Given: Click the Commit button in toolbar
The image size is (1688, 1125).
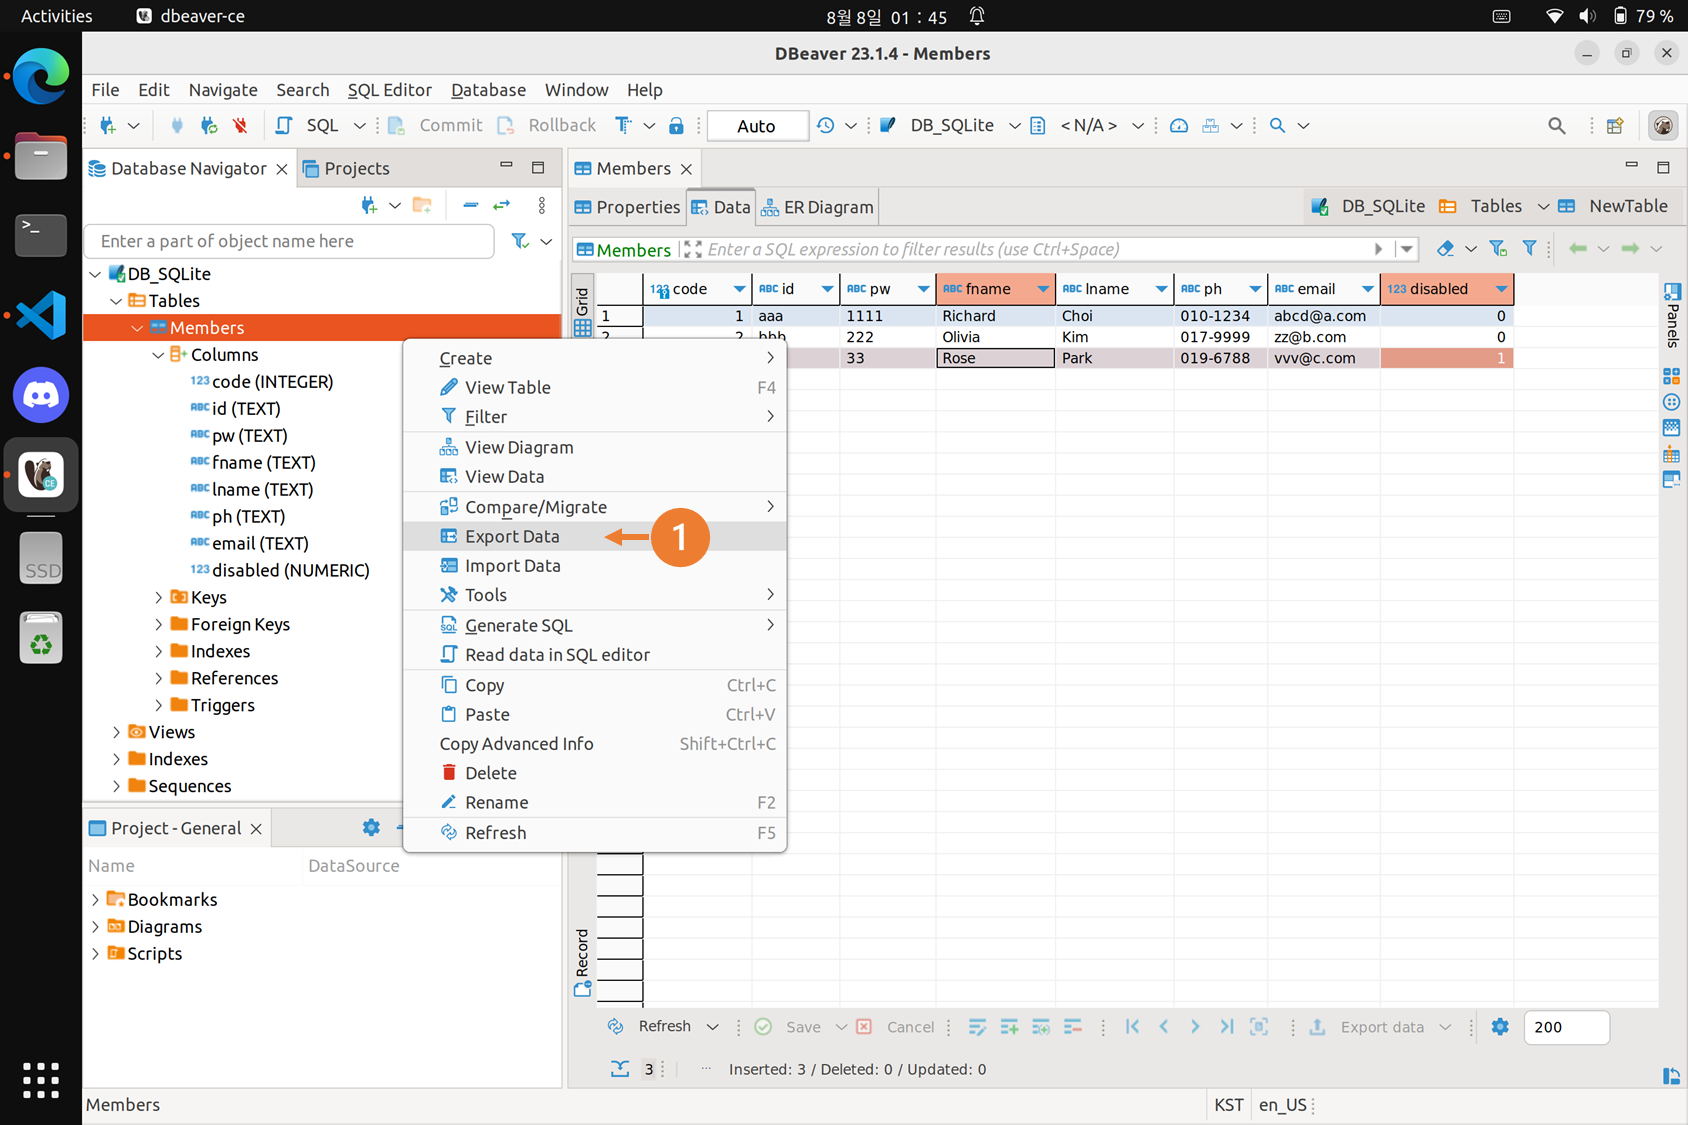Looking at the screenshot, I should [436, 125].
